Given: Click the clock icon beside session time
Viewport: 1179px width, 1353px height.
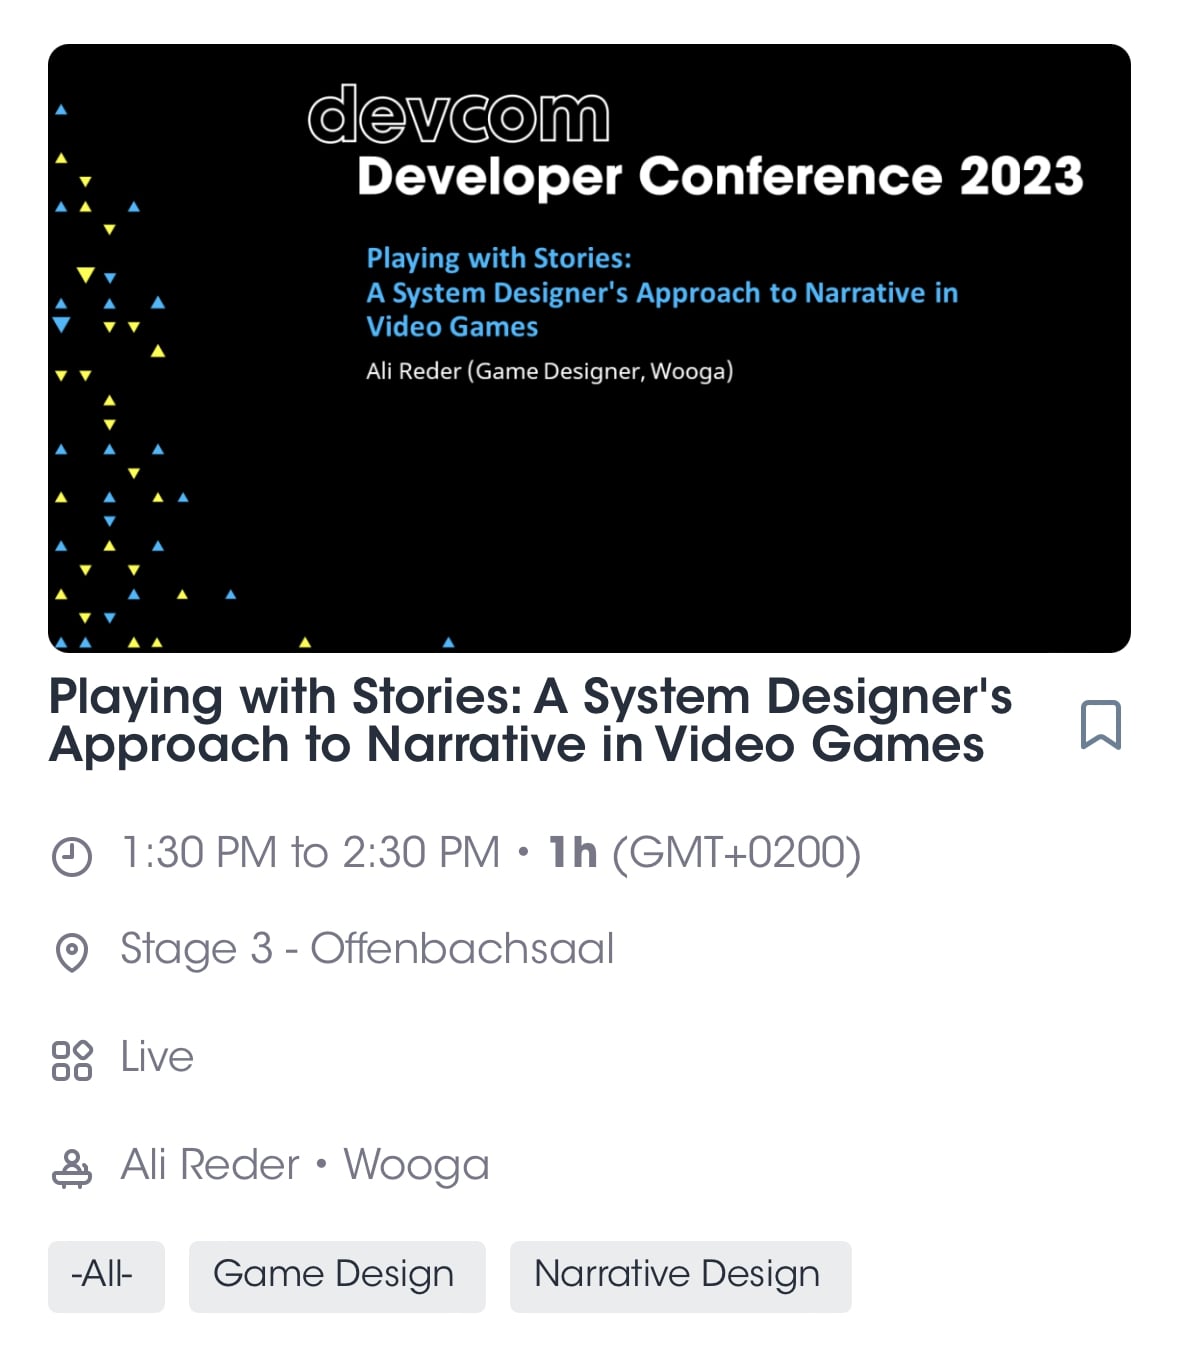Looking at the screenshot, I should pos(72,856).
